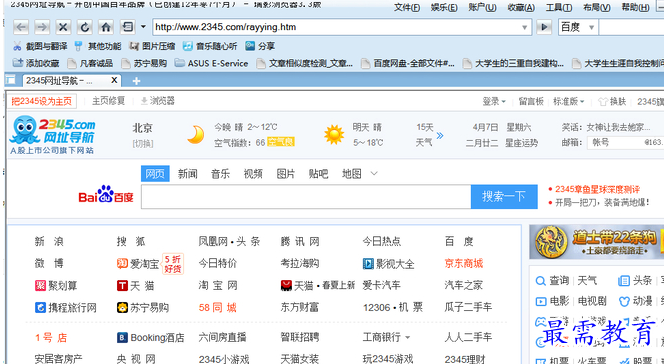Screen dimensions: 664x364
Task: Open the 收藏(A) menu
Action: coord(521,7)
